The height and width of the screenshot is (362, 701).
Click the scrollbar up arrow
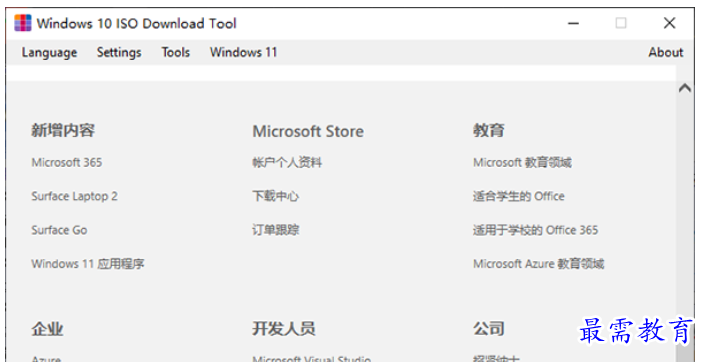tap(684, 88)
